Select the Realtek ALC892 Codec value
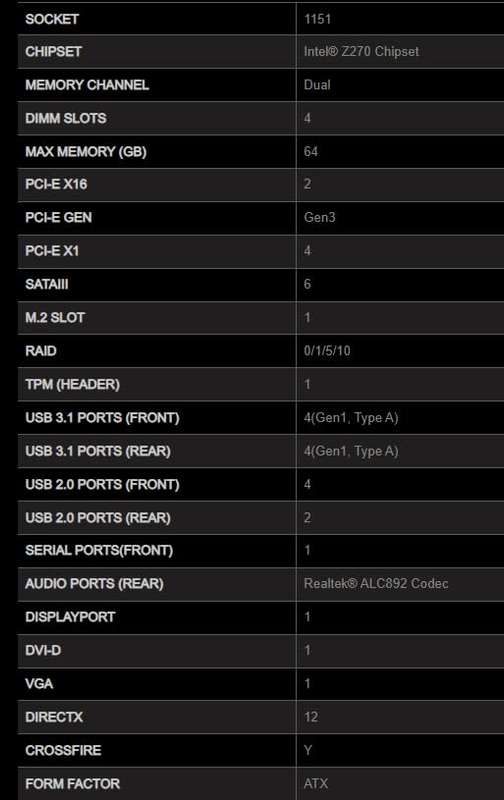 [x=376, y=584]
